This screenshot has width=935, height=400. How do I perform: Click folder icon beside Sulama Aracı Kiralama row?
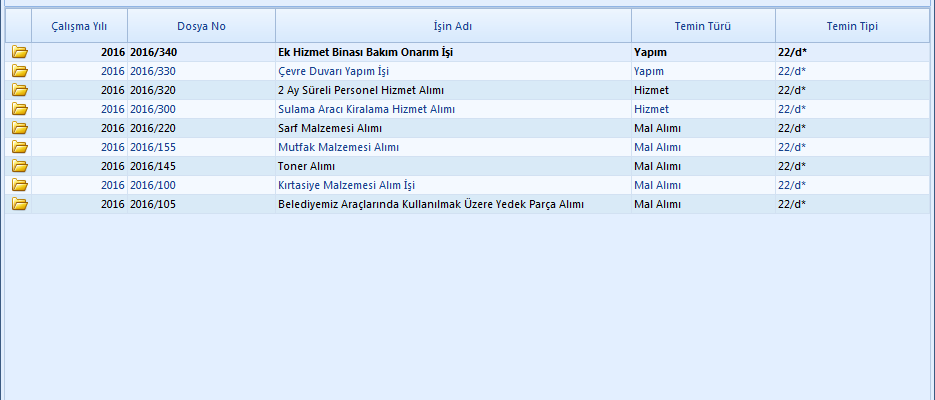pyautogui.click(x=19, y=109)
